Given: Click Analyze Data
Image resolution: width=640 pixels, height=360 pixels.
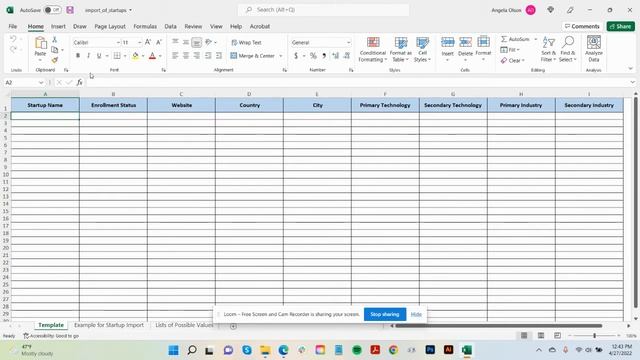Looking at the screenshot, I should pos(593,49).
